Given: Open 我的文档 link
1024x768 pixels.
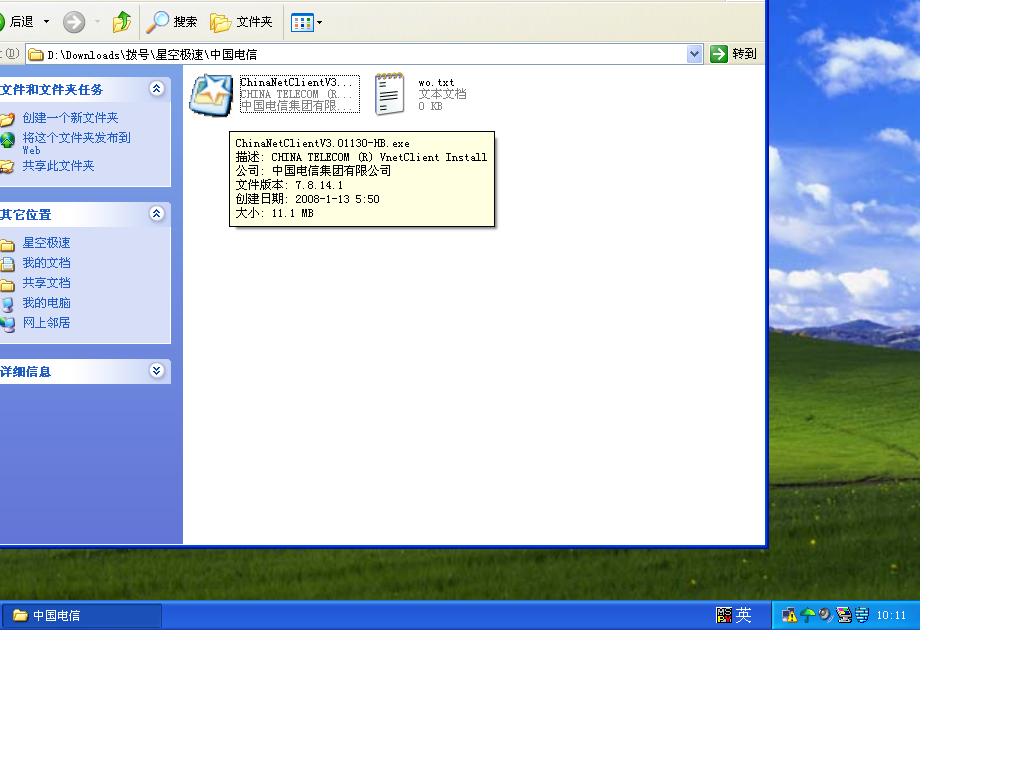Looking at the screenshot, I should [x=46, y=263].
